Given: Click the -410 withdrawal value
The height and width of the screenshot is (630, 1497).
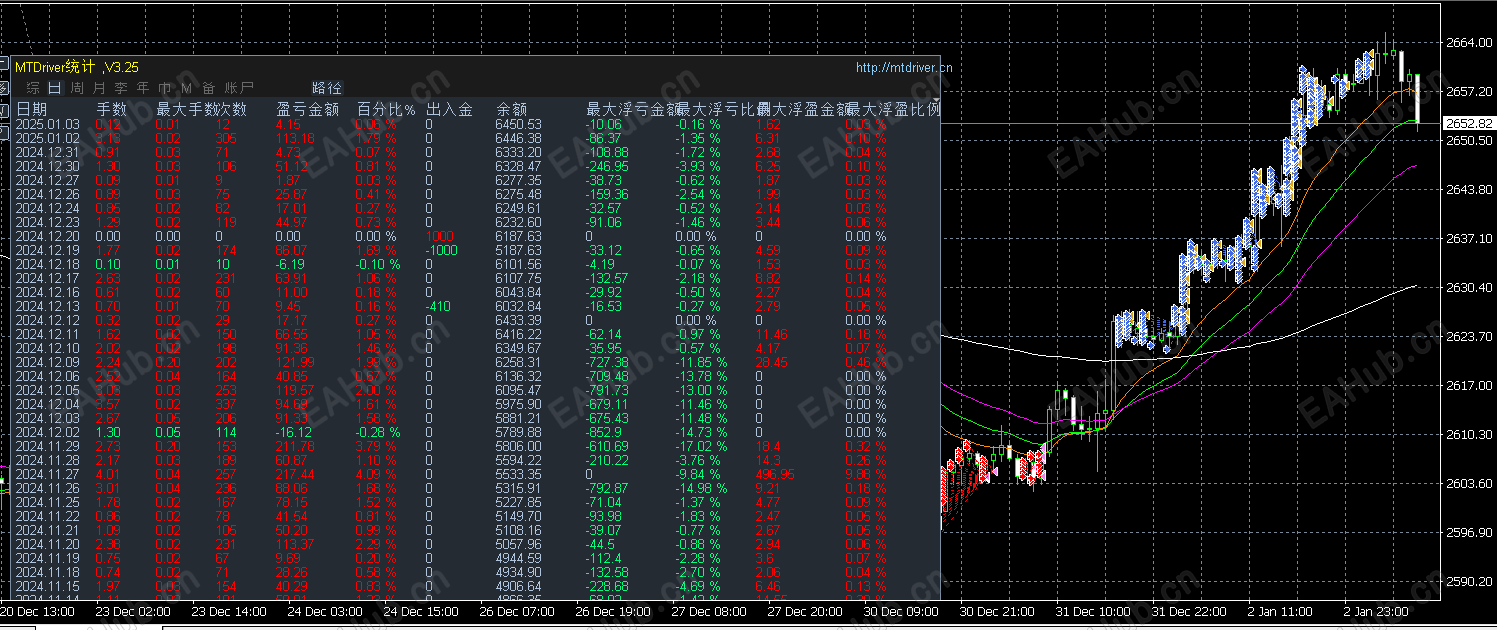Looking at the screenshot, I should click(x=438, y=306).
